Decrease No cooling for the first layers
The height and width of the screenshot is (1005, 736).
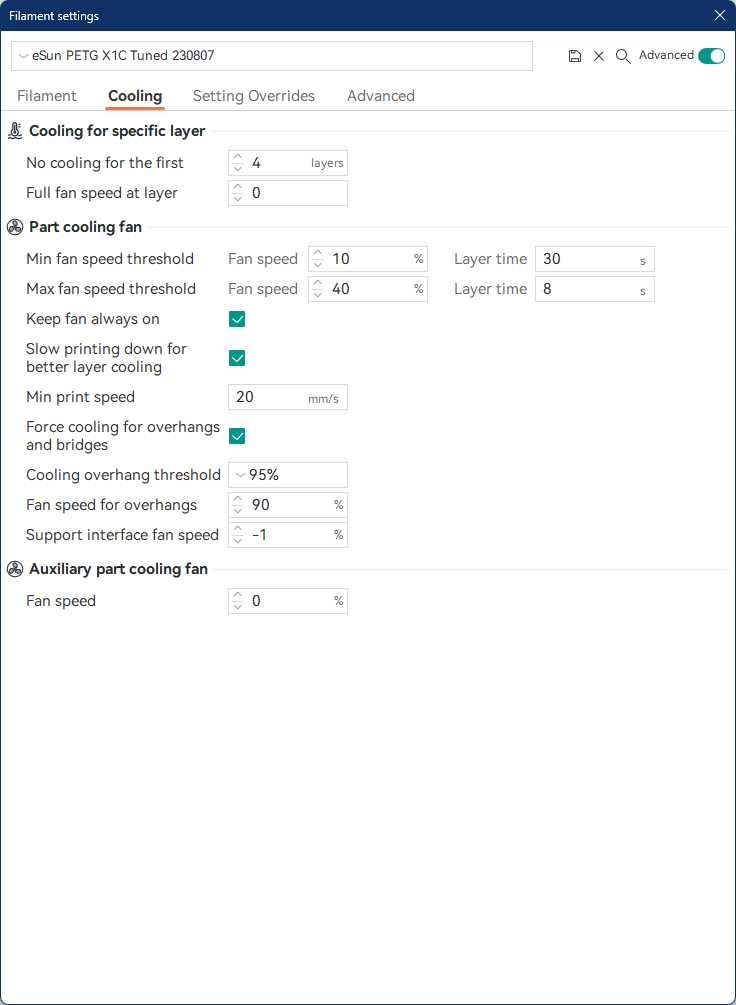click(x=238, y=169)
